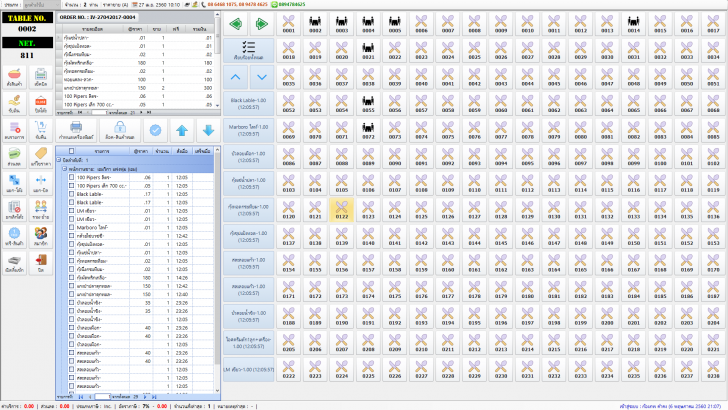Click the delete item database icon
Viewport: 728px width, 410px height.
click(x=14, y=130)
